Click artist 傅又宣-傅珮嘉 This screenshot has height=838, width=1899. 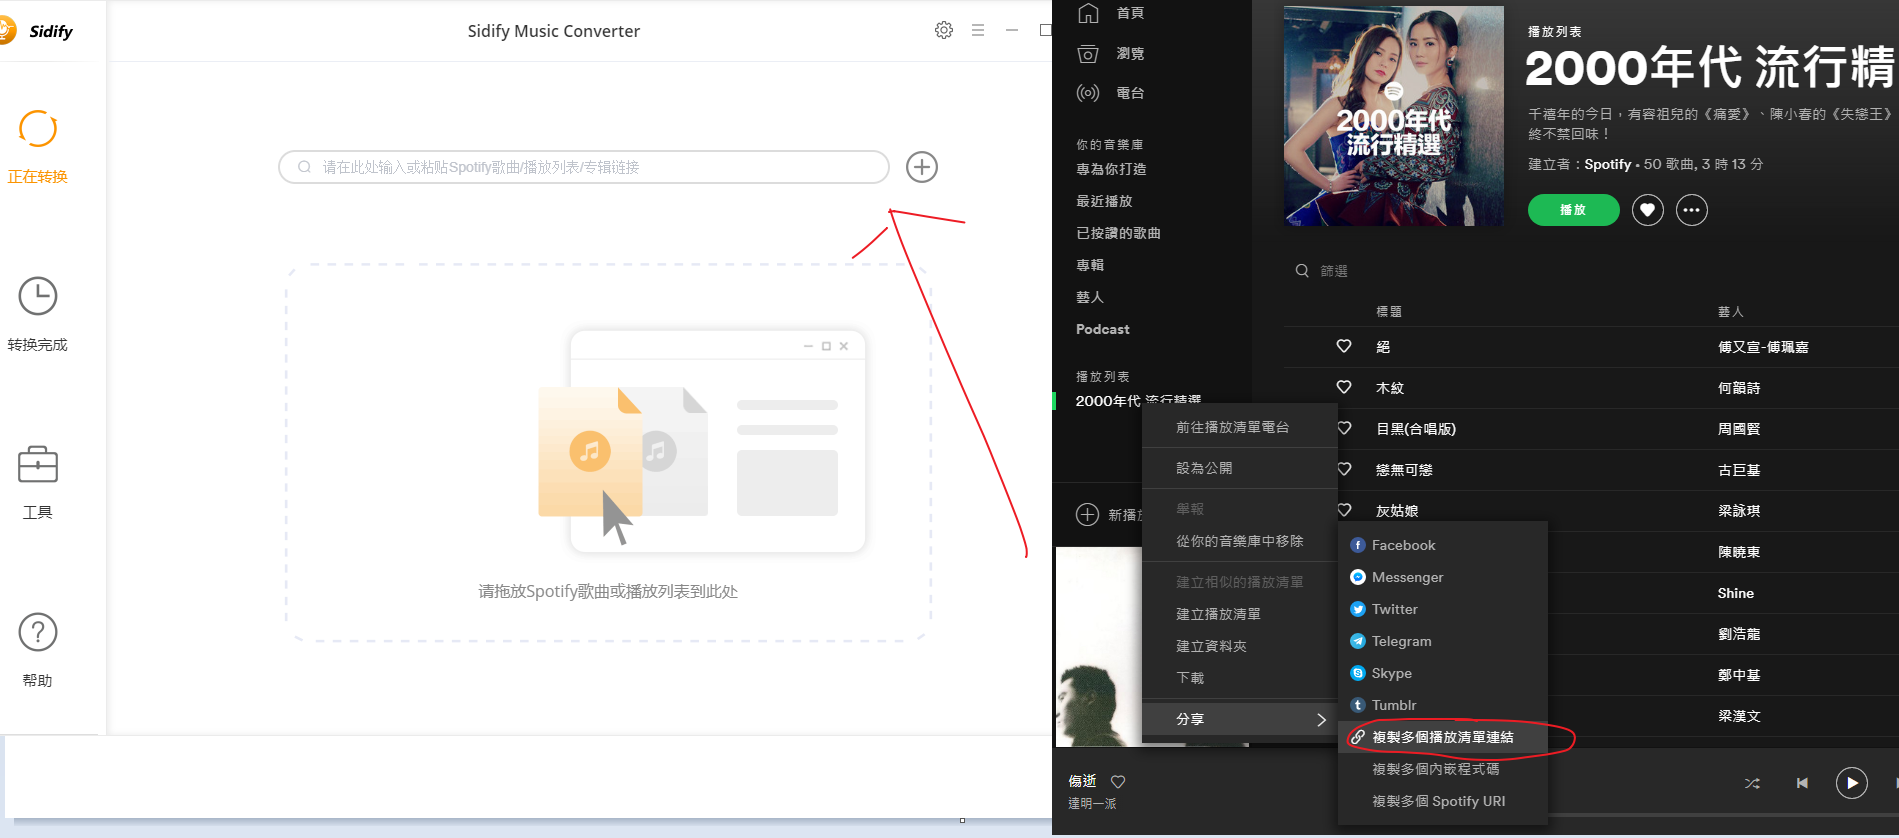(1763, 347)
